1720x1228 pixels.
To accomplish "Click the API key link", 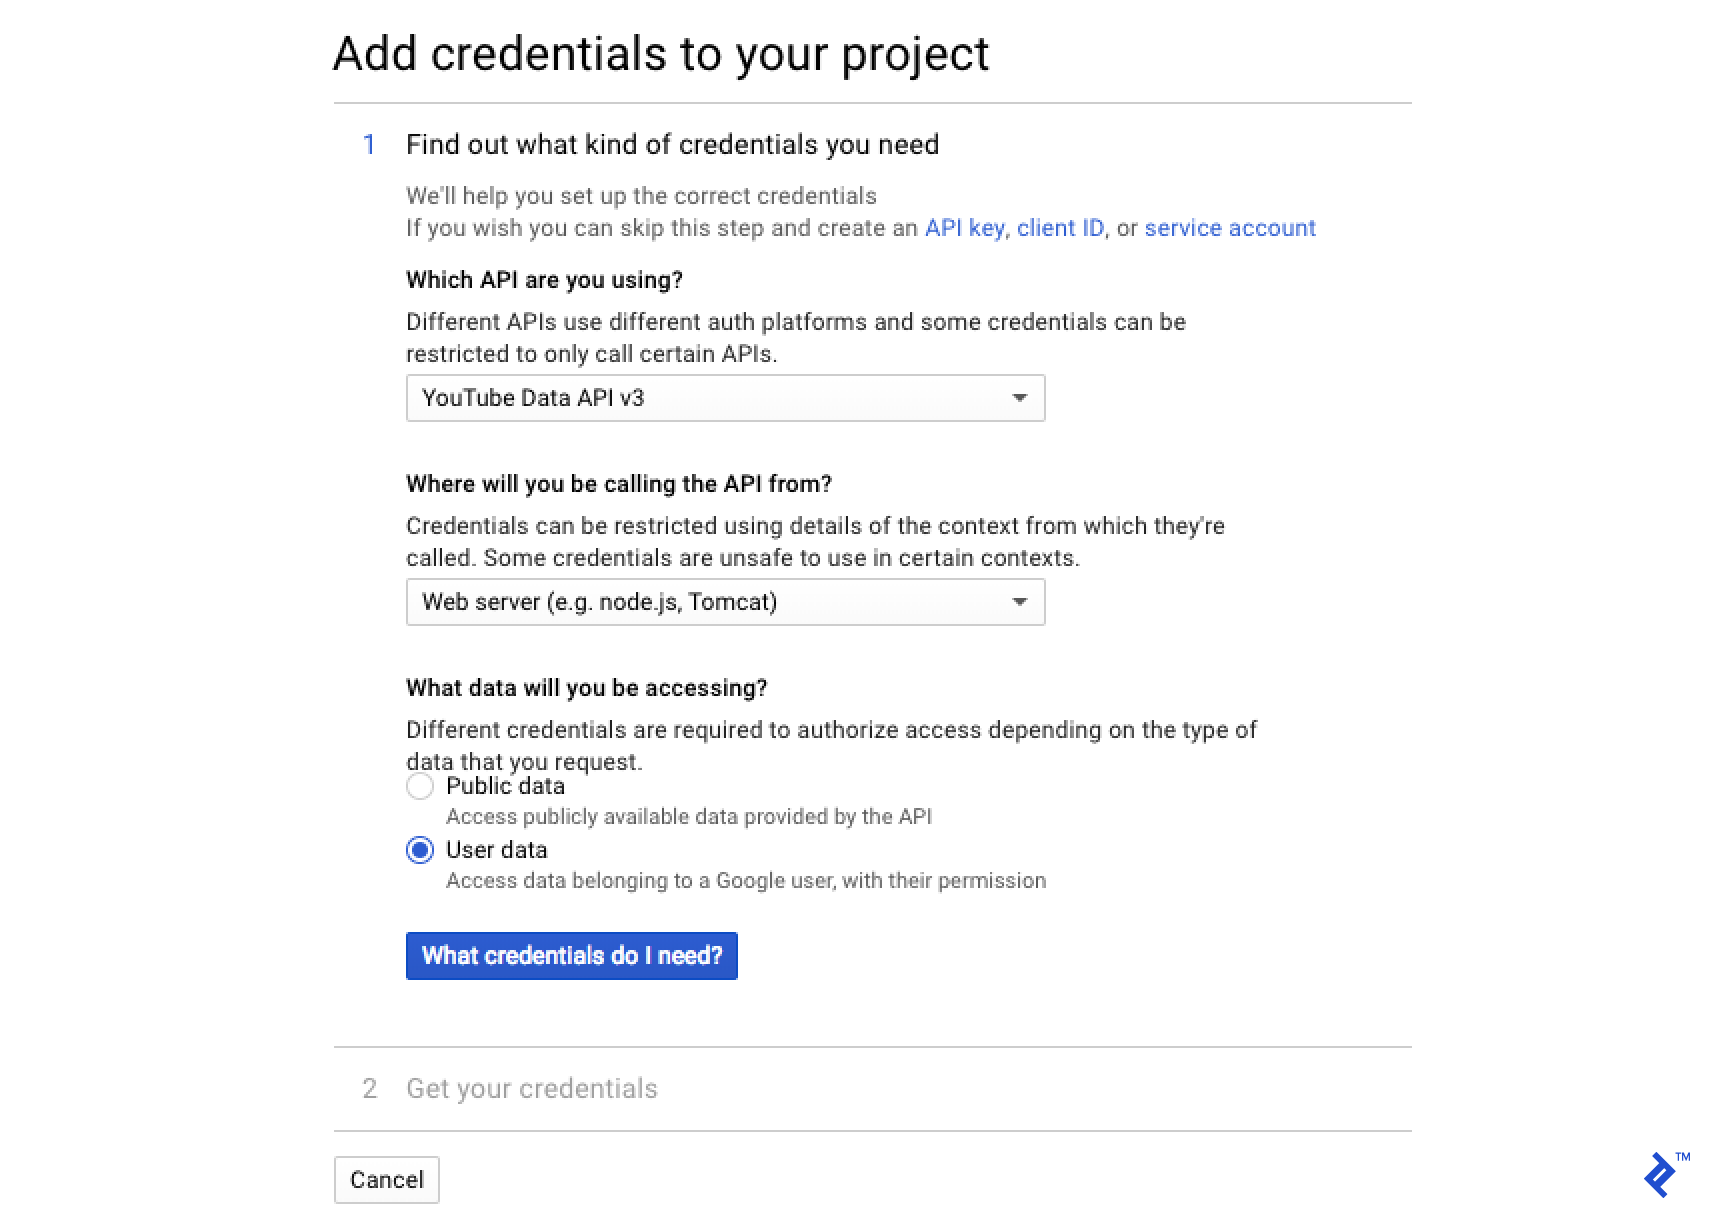I will [x=963, y=228].
